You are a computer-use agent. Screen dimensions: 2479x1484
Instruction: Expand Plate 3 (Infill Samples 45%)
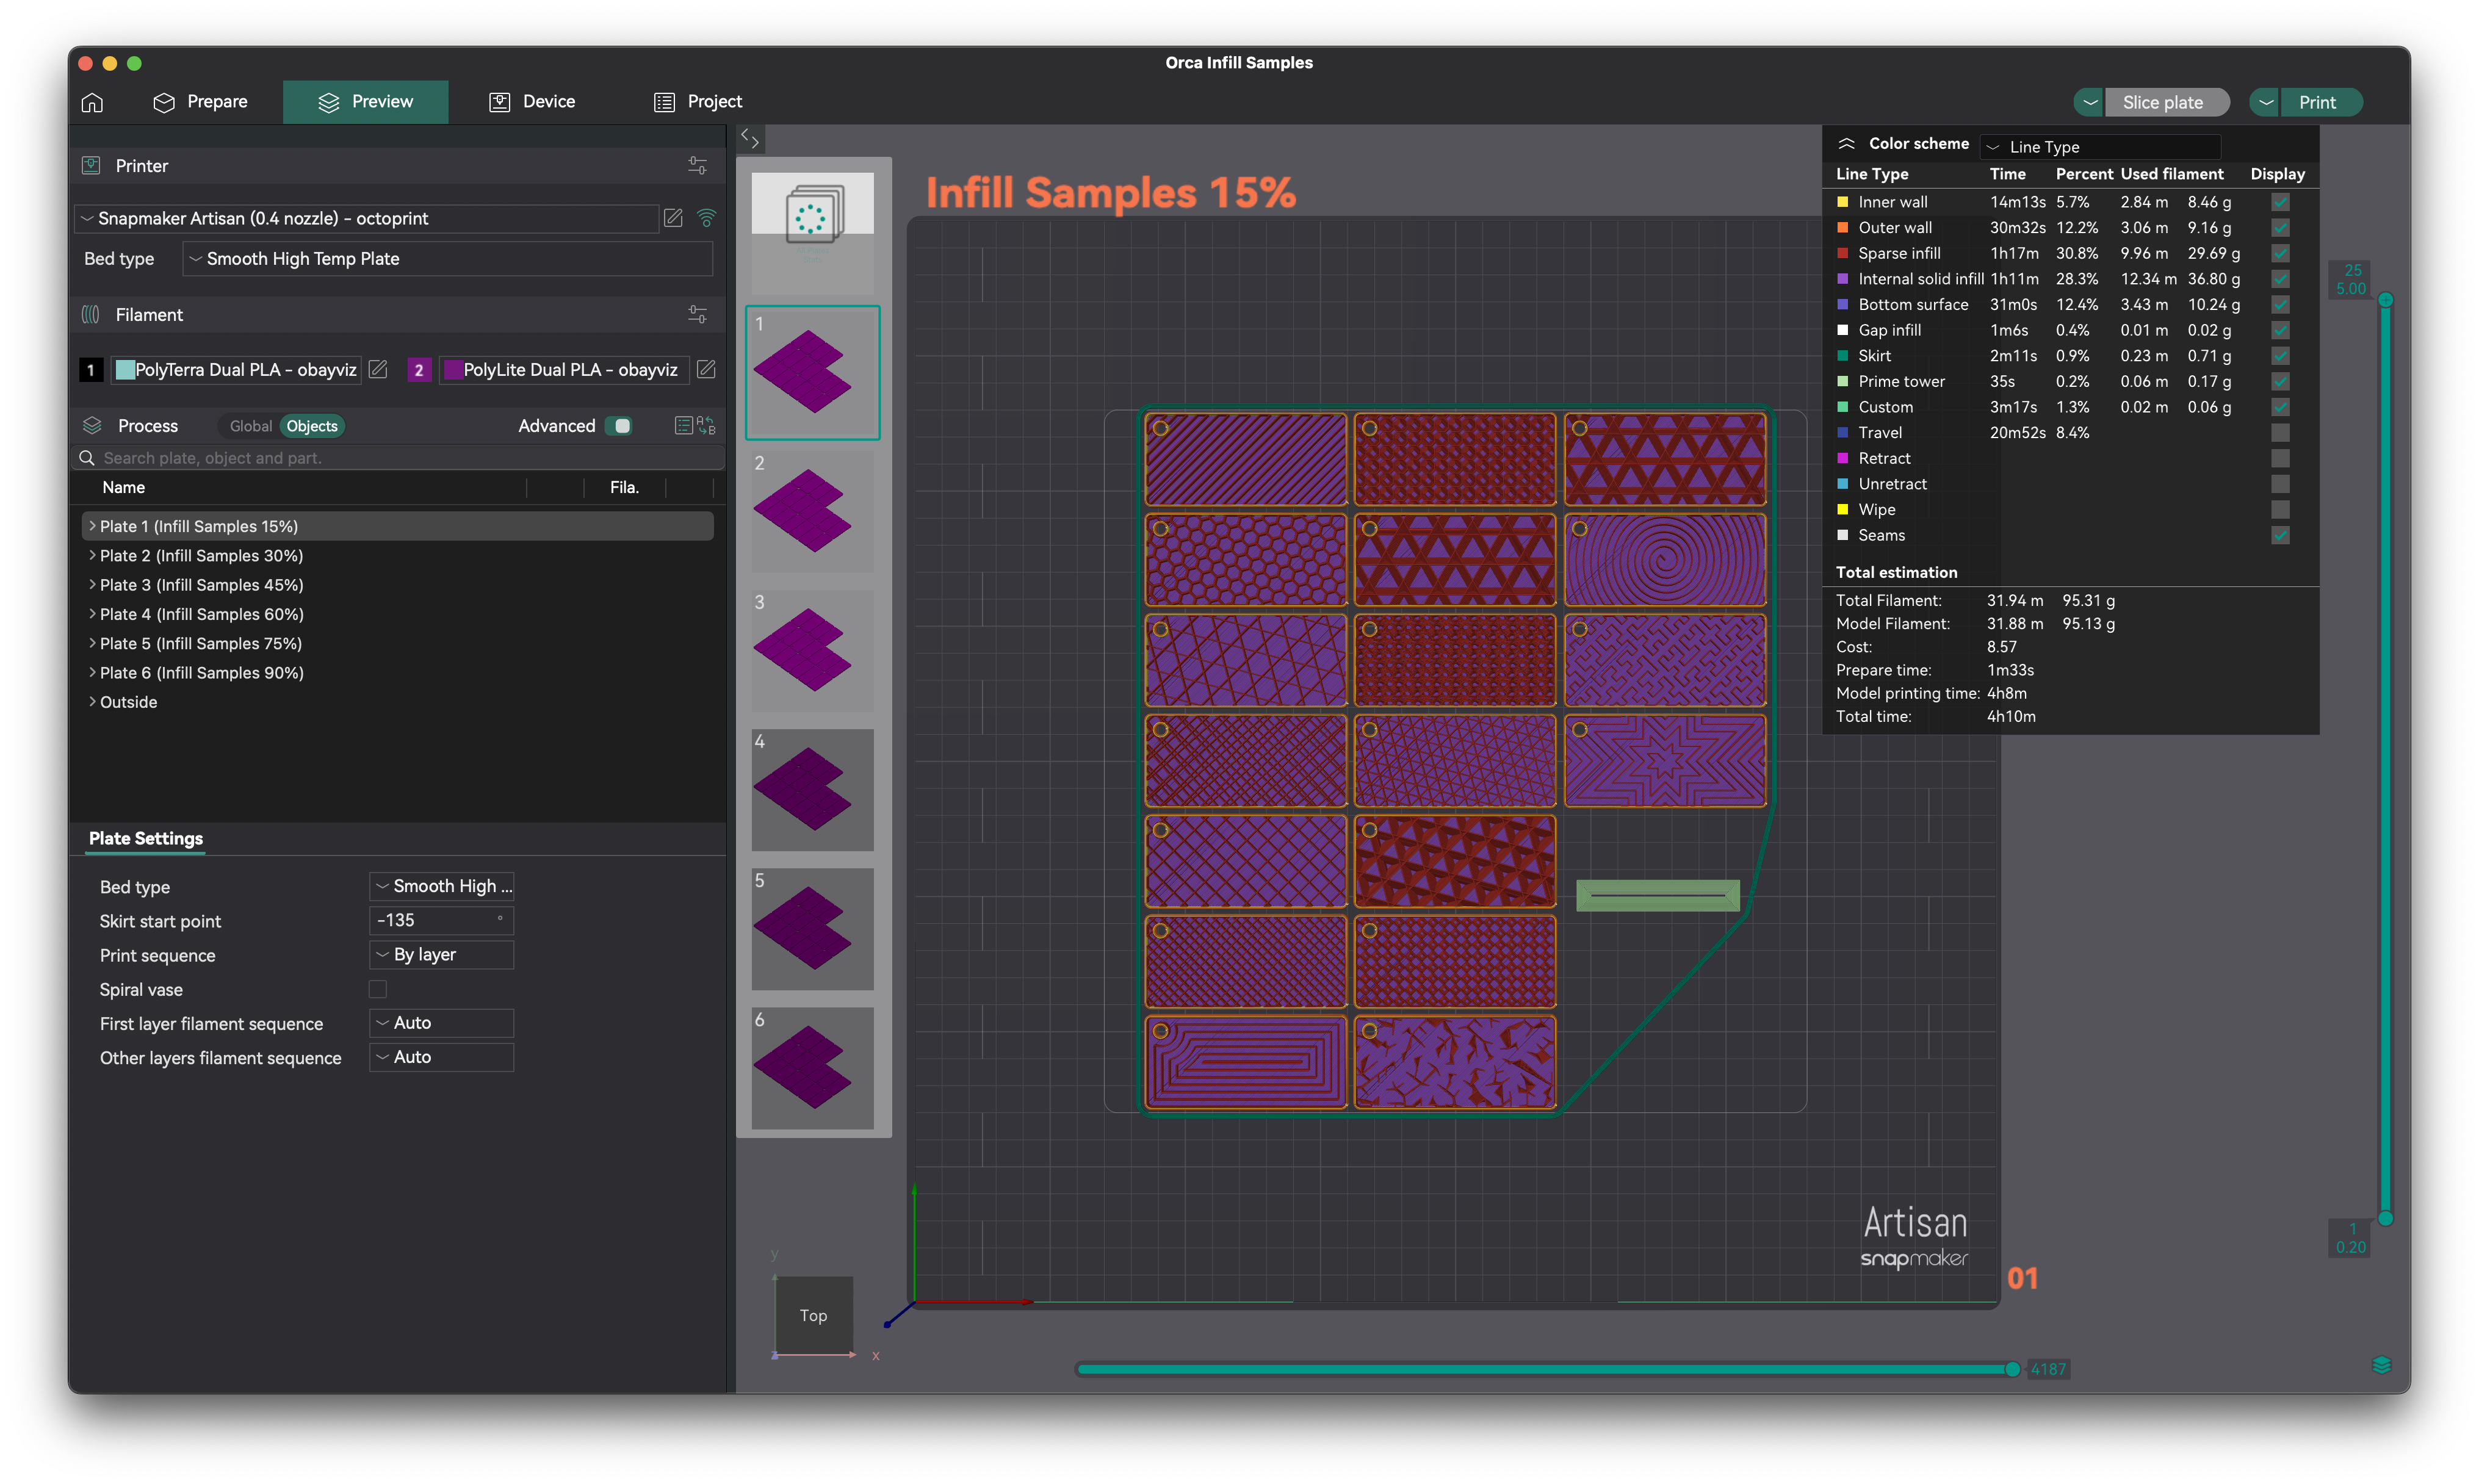point(92,585)
